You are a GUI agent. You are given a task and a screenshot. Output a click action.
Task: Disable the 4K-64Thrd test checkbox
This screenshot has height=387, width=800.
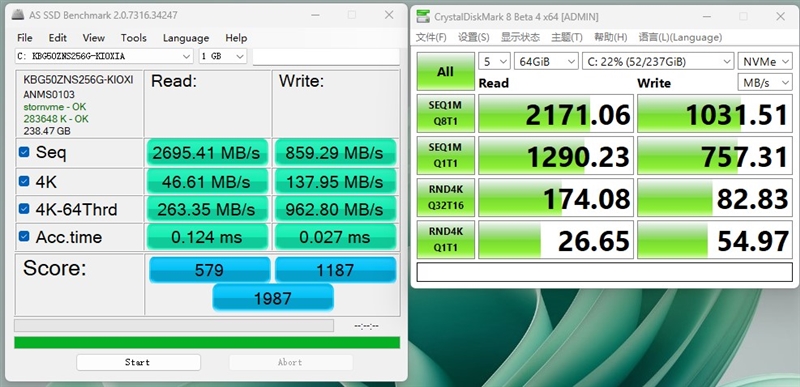24,209
